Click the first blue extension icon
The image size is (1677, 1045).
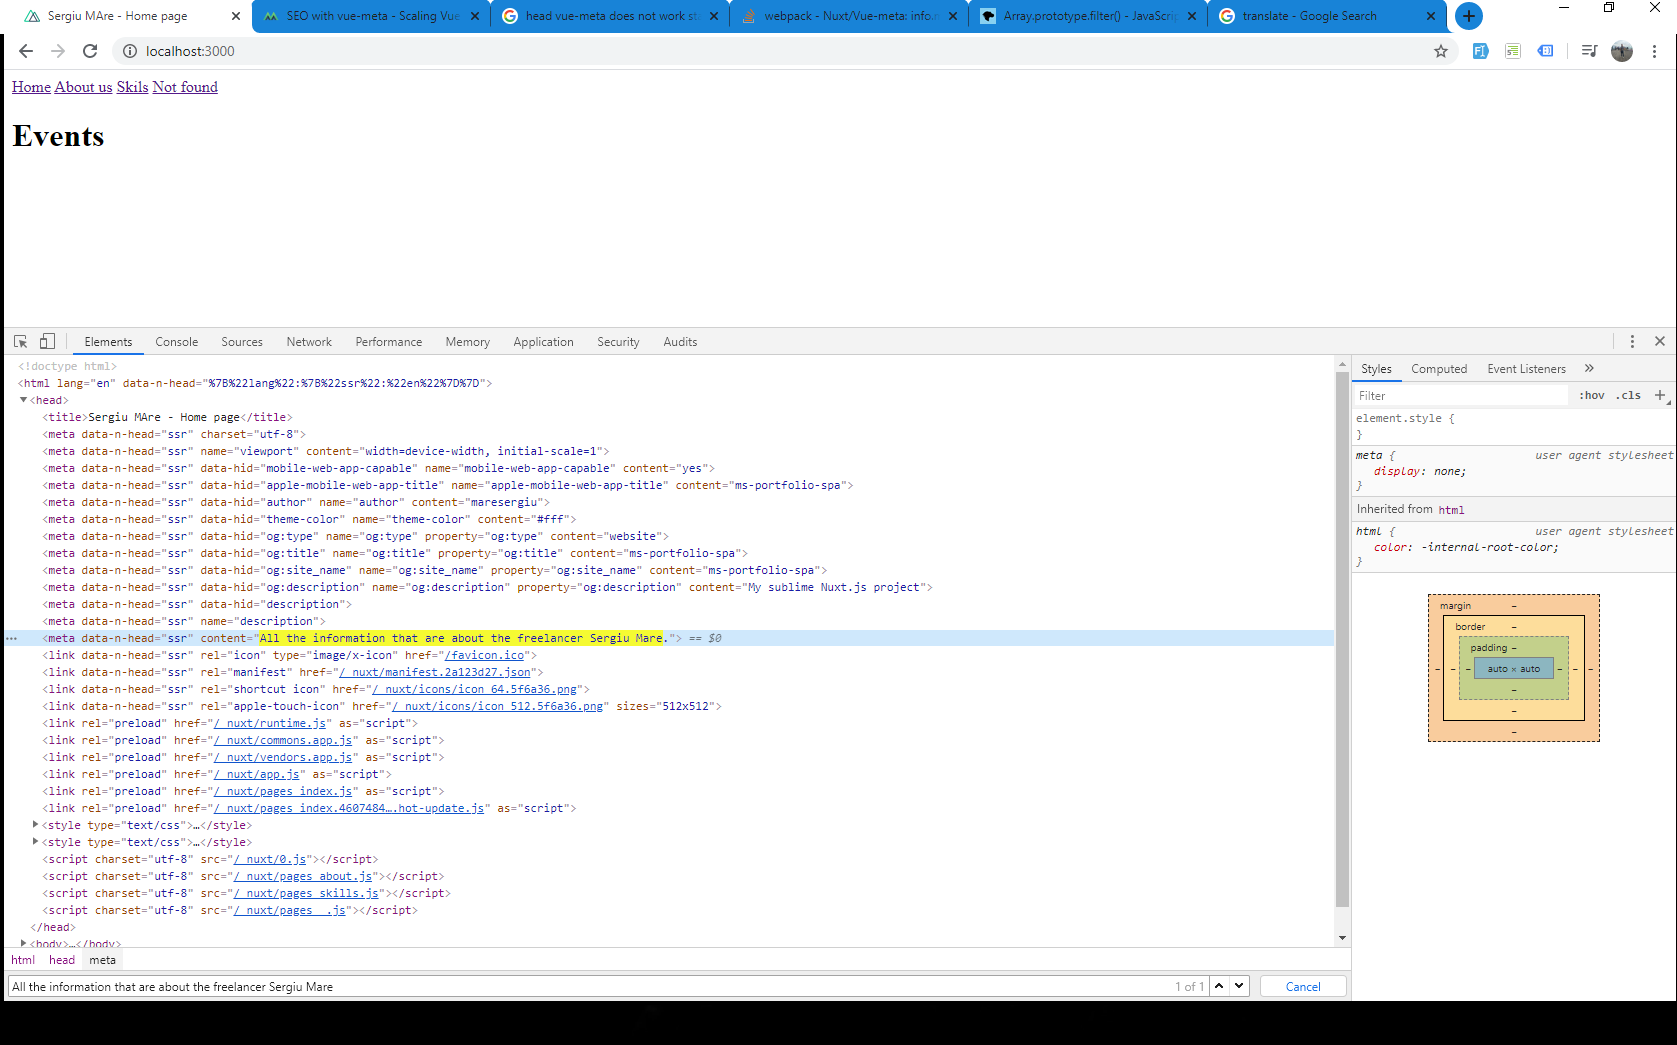1480,51
